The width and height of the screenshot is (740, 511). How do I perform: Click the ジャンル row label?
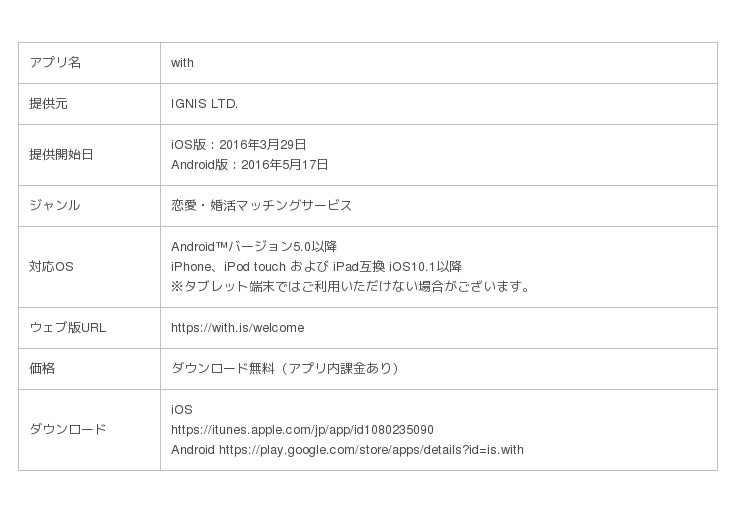point(55,206)
